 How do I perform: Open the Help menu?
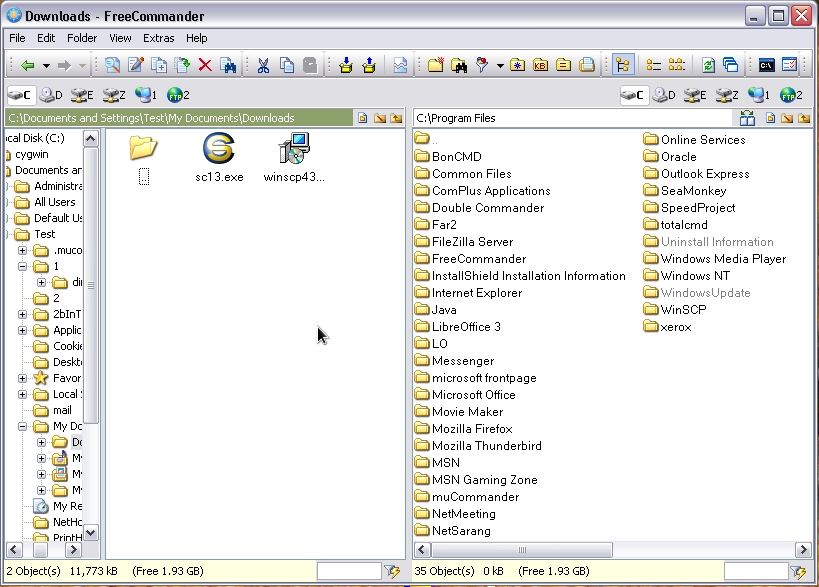point(196,38)
